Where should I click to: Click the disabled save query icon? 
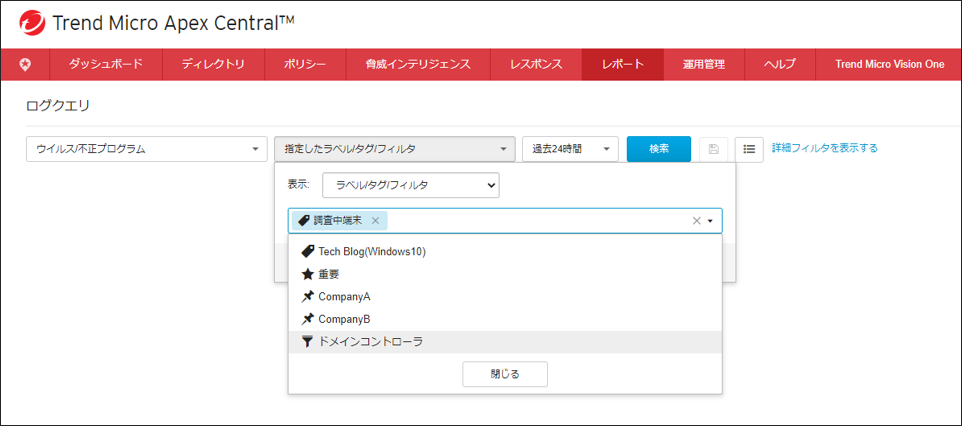click(x=714, y=149)
